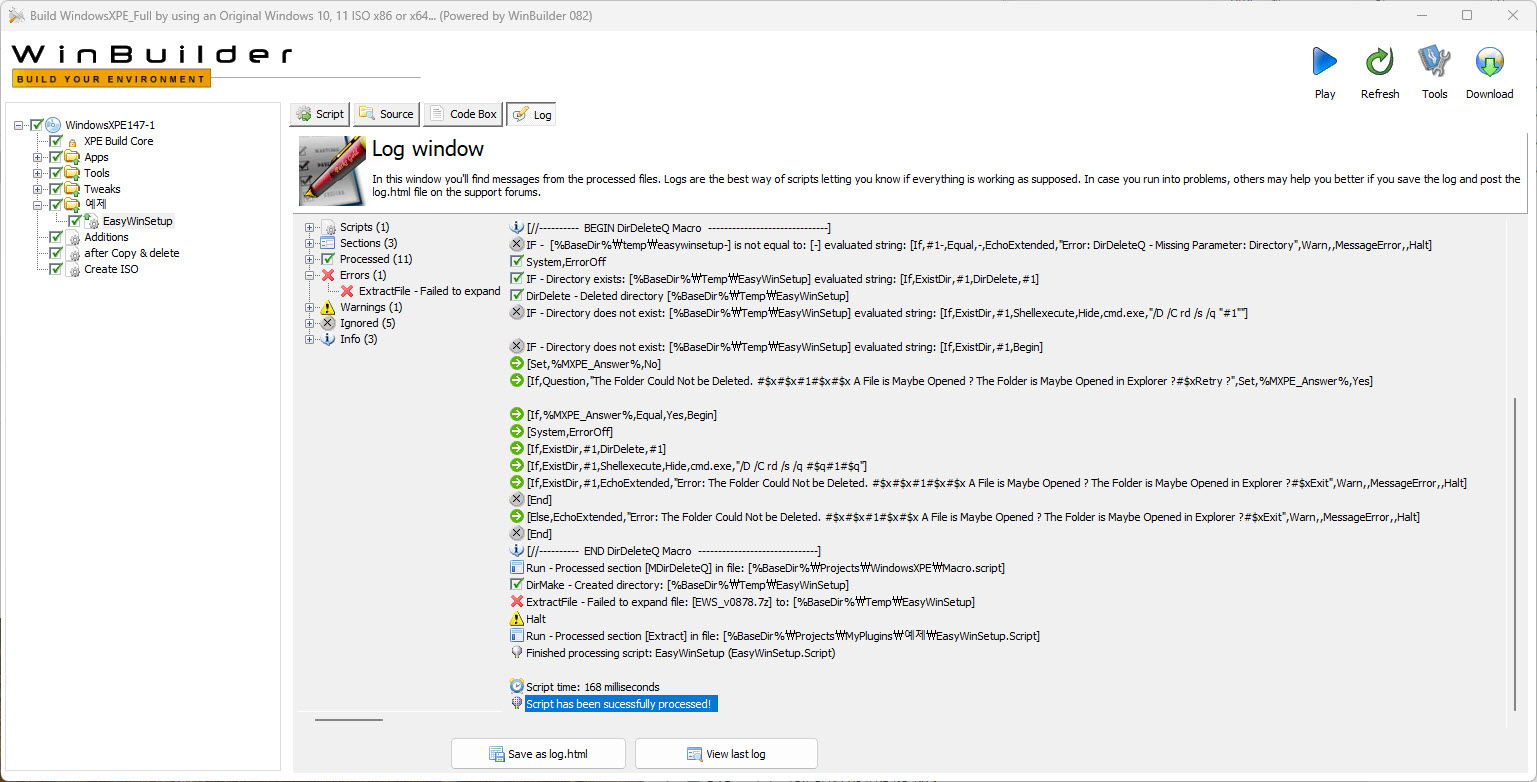Click the 예제 folder icon
1537x782 pixels.
click(72, 205)
